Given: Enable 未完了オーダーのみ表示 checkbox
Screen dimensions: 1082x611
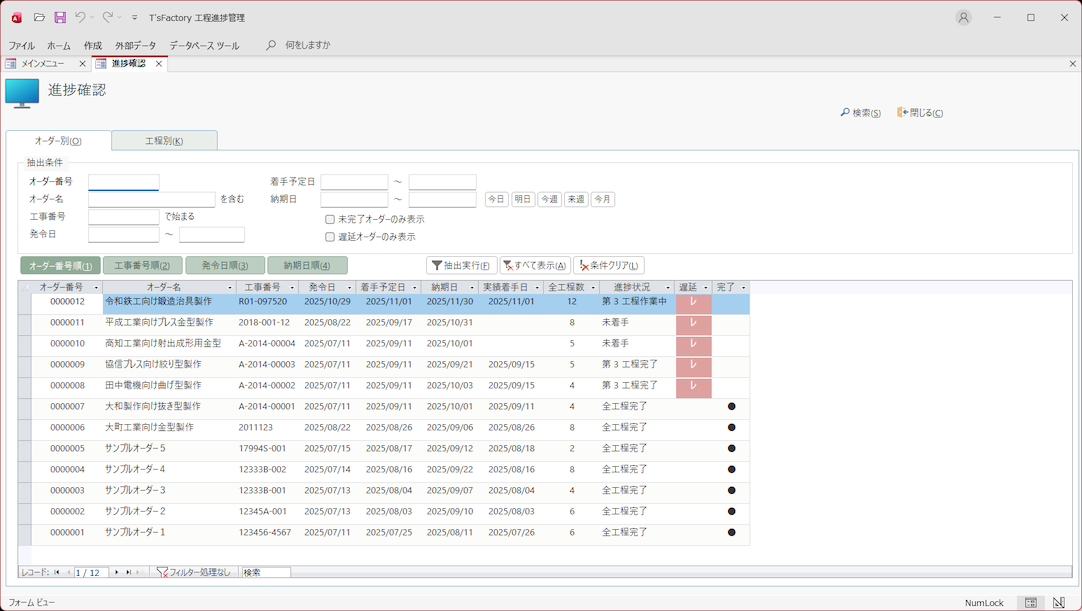Looking at the screenshot, I should 330,219.
